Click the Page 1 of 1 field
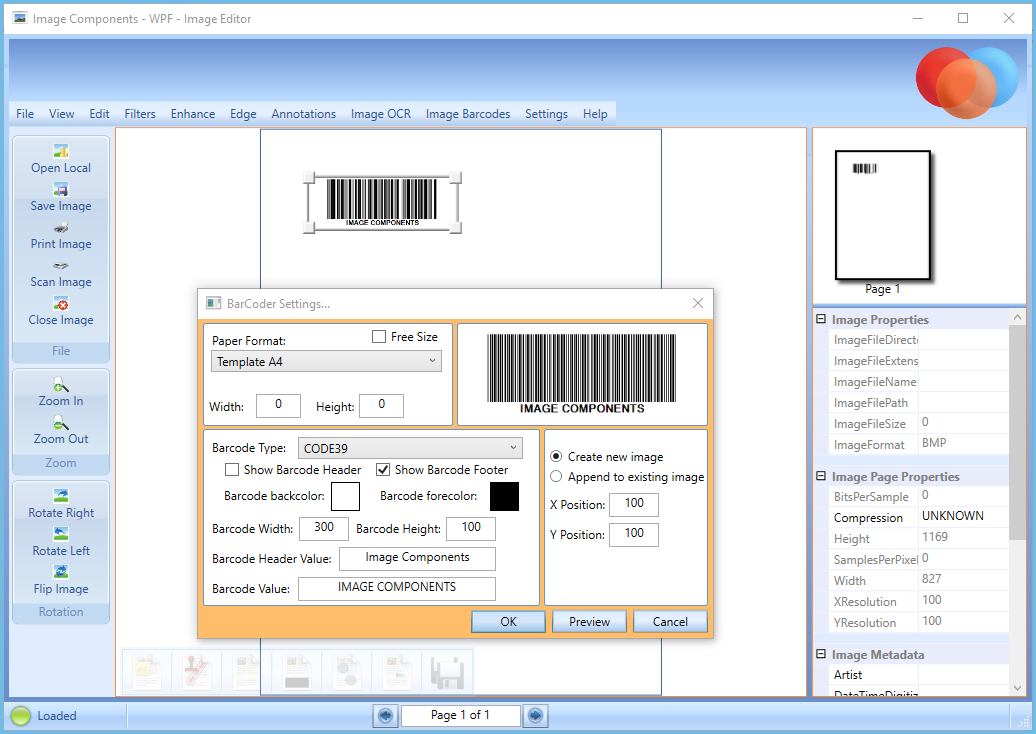 (x=461, y=716)
